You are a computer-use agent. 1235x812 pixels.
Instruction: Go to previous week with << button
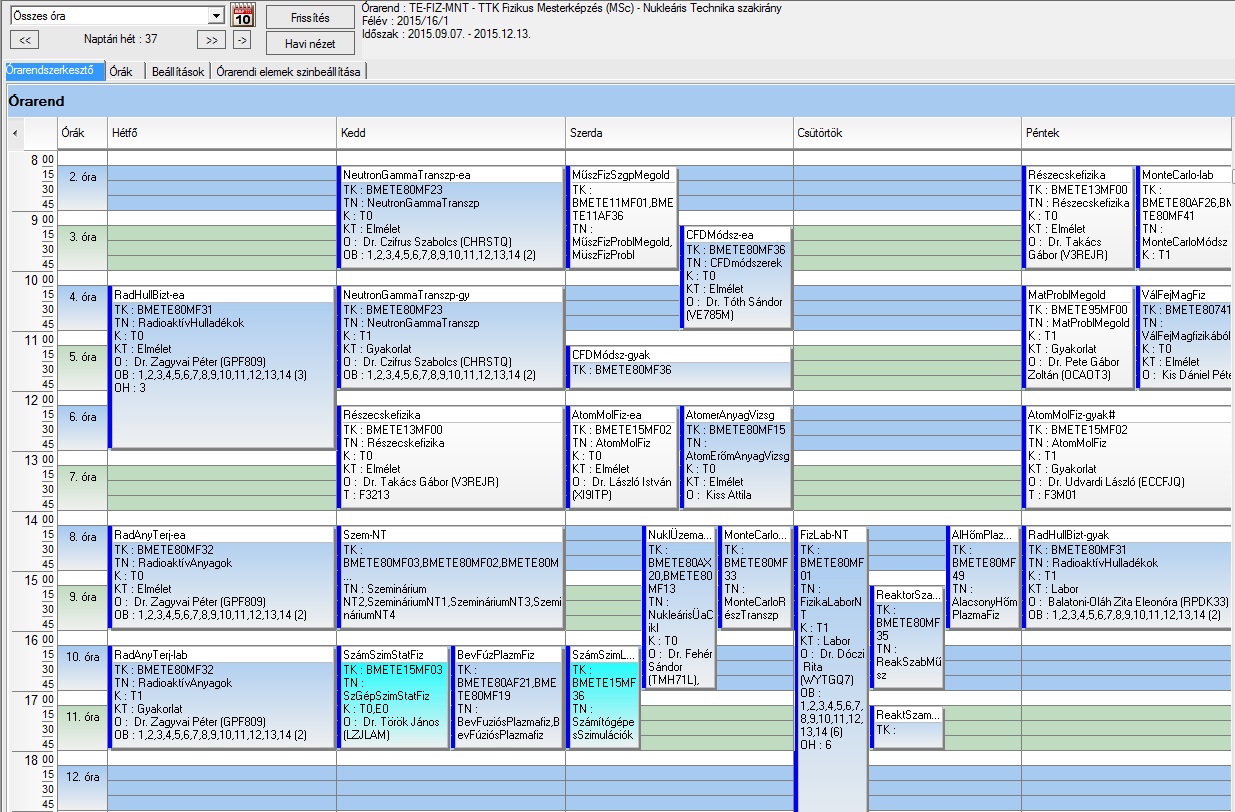[24, 40]
